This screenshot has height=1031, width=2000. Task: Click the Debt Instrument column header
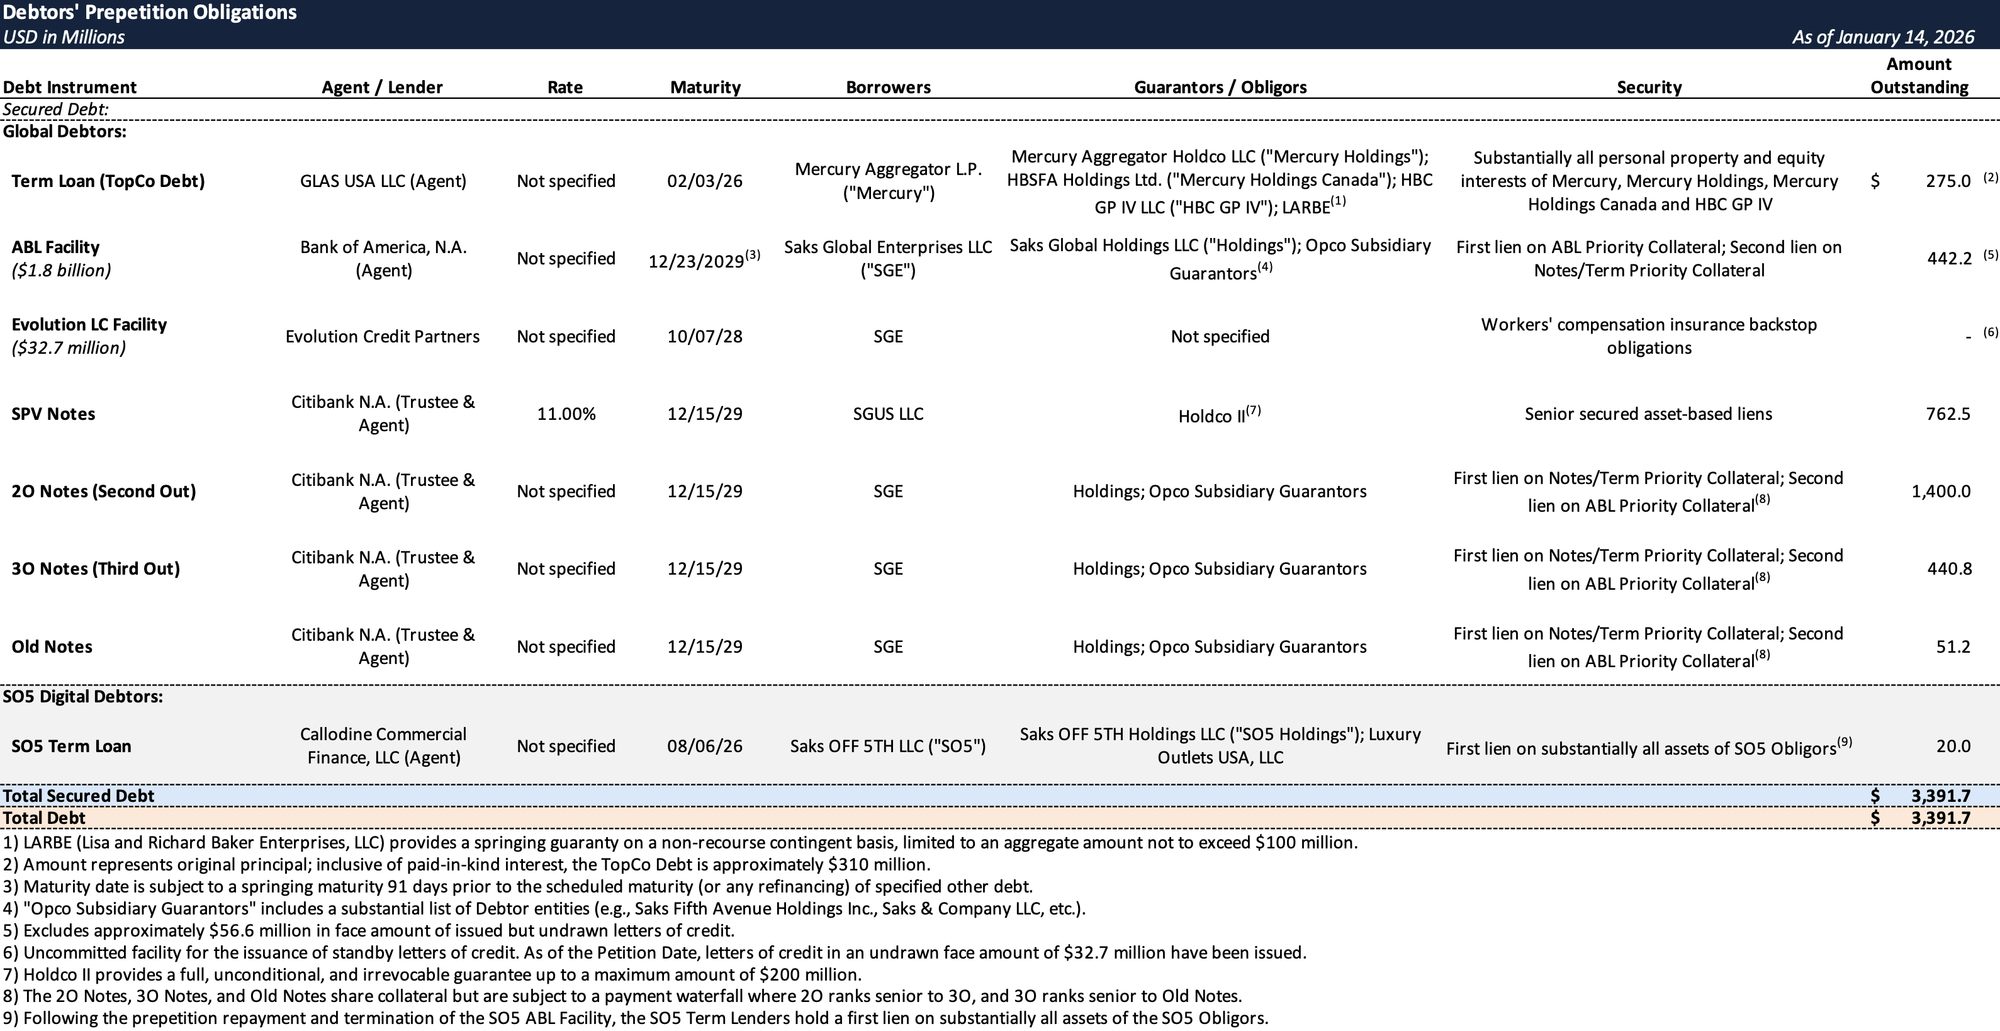coord(69,87)
